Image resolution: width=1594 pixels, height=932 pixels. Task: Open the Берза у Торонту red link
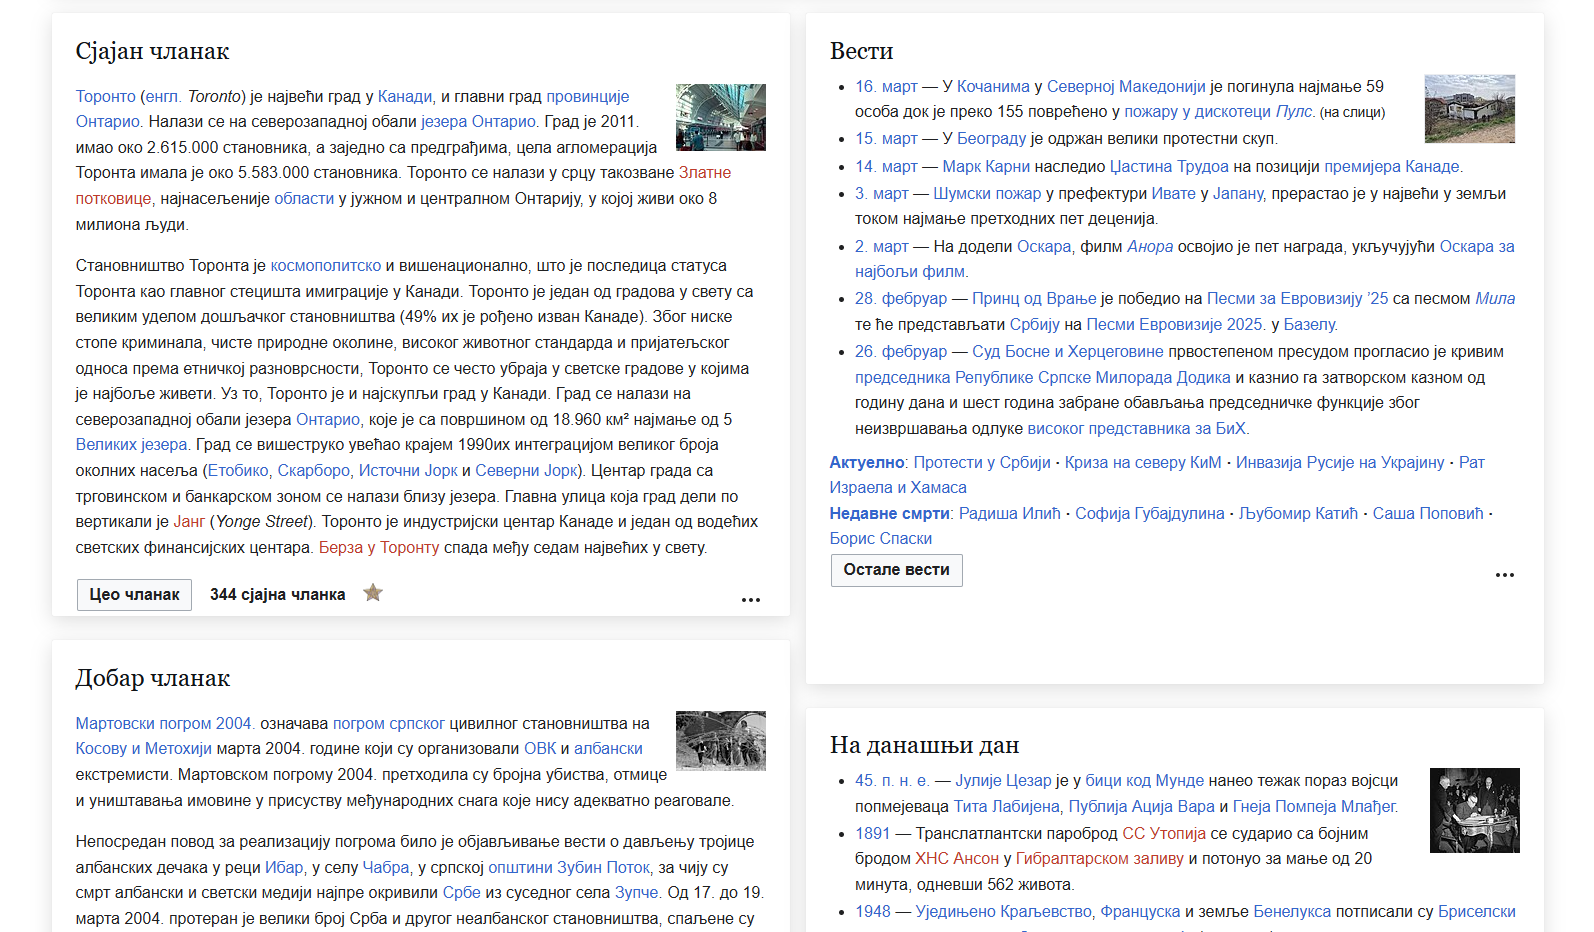[x=379, y=547]
